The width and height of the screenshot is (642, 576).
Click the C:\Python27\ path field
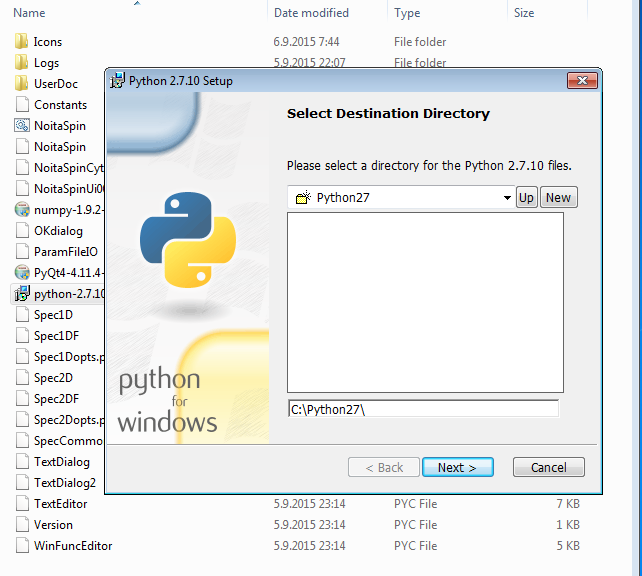pos(423,409)
